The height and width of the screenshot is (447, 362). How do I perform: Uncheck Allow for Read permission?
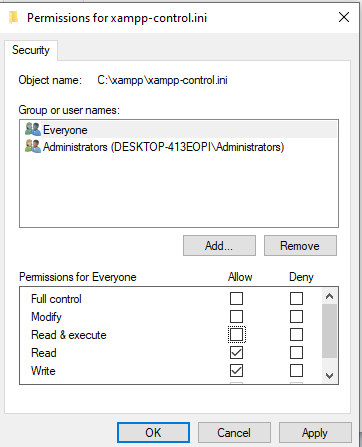point(236,352)
